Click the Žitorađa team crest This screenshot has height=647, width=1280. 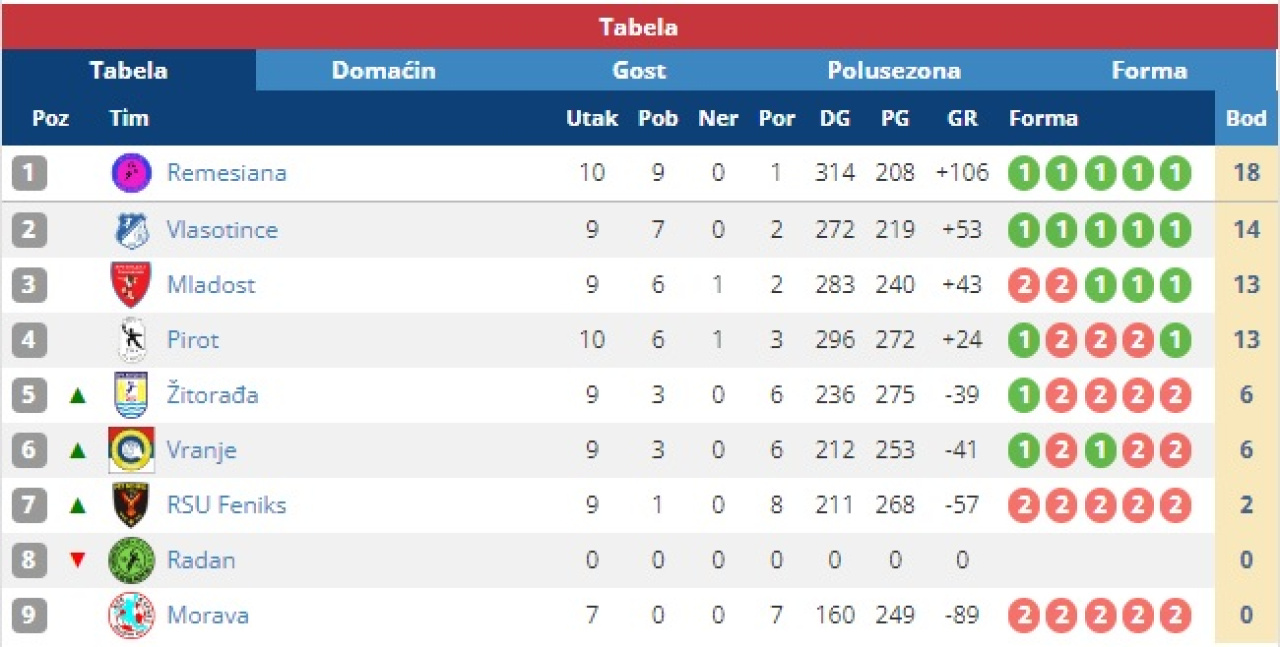131,395
